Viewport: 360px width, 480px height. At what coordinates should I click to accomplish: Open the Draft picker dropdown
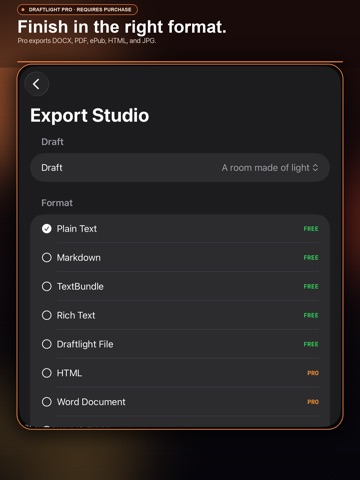[x=180, y=168]
